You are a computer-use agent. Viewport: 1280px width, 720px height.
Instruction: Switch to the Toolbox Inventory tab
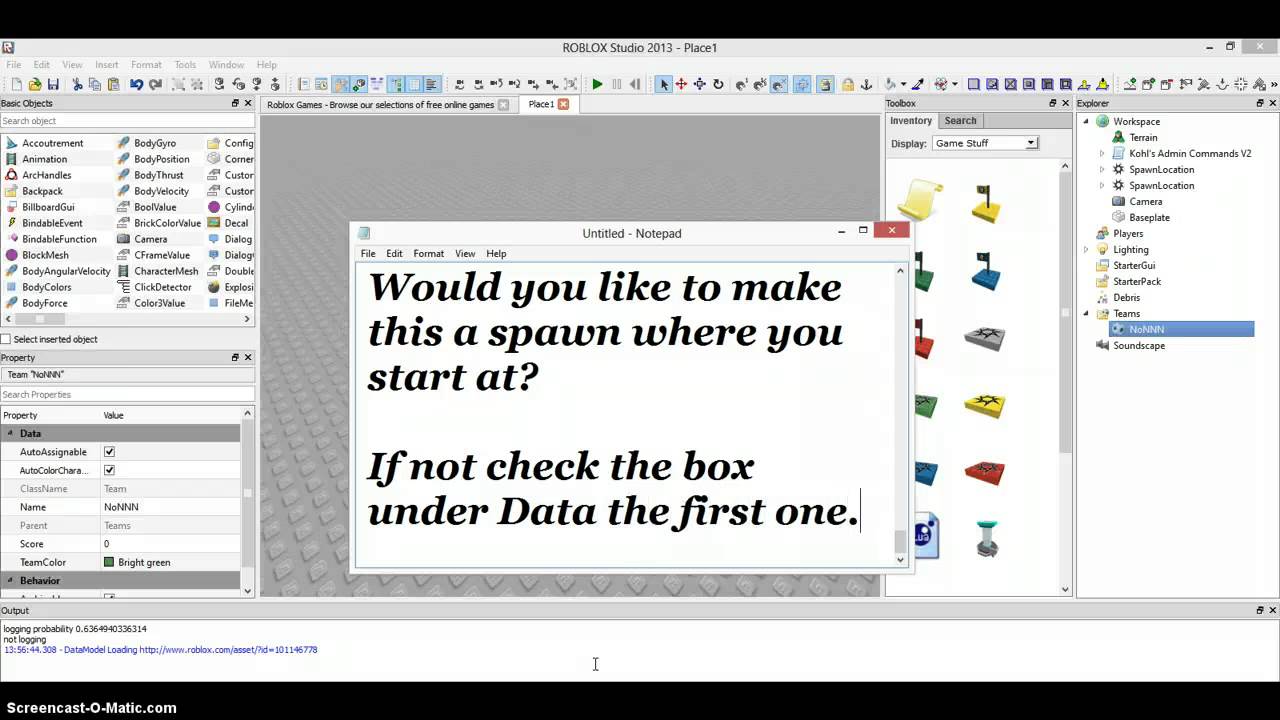911,120
